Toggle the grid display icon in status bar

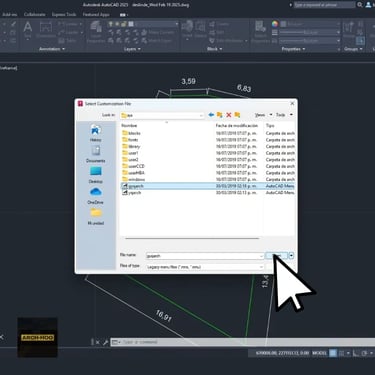333,353
